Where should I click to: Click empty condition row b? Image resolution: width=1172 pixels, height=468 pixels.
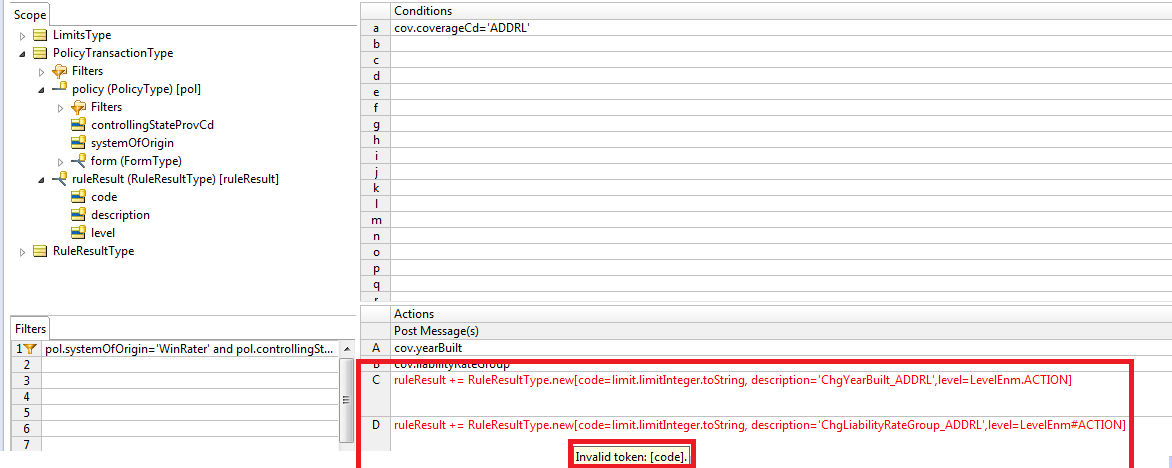pos(781,44)
